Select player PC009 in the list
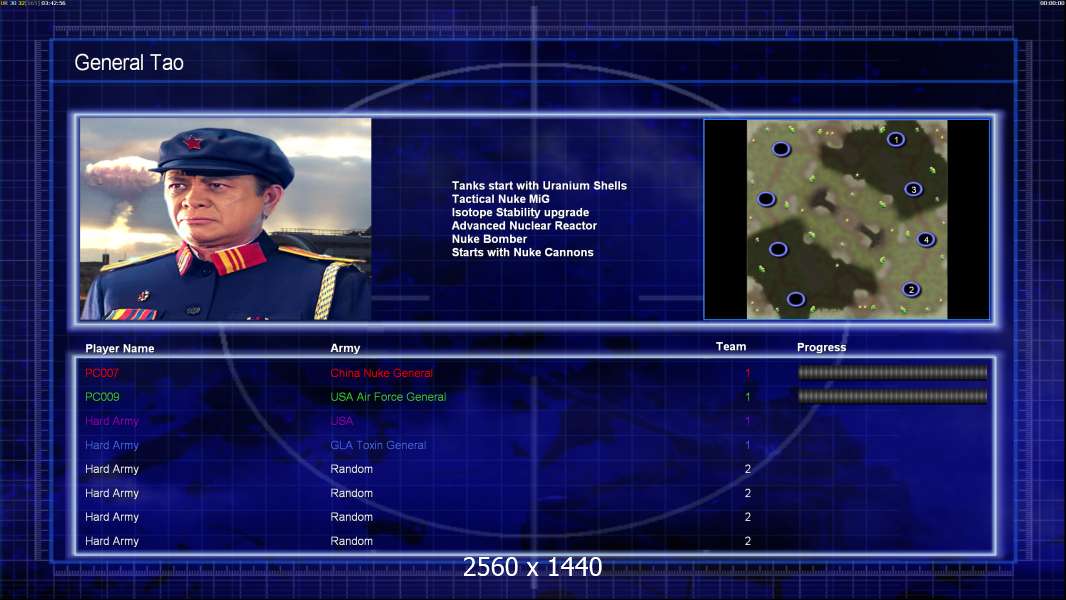The width and height of the screenshot is (1066, 600). pos(102,397)
